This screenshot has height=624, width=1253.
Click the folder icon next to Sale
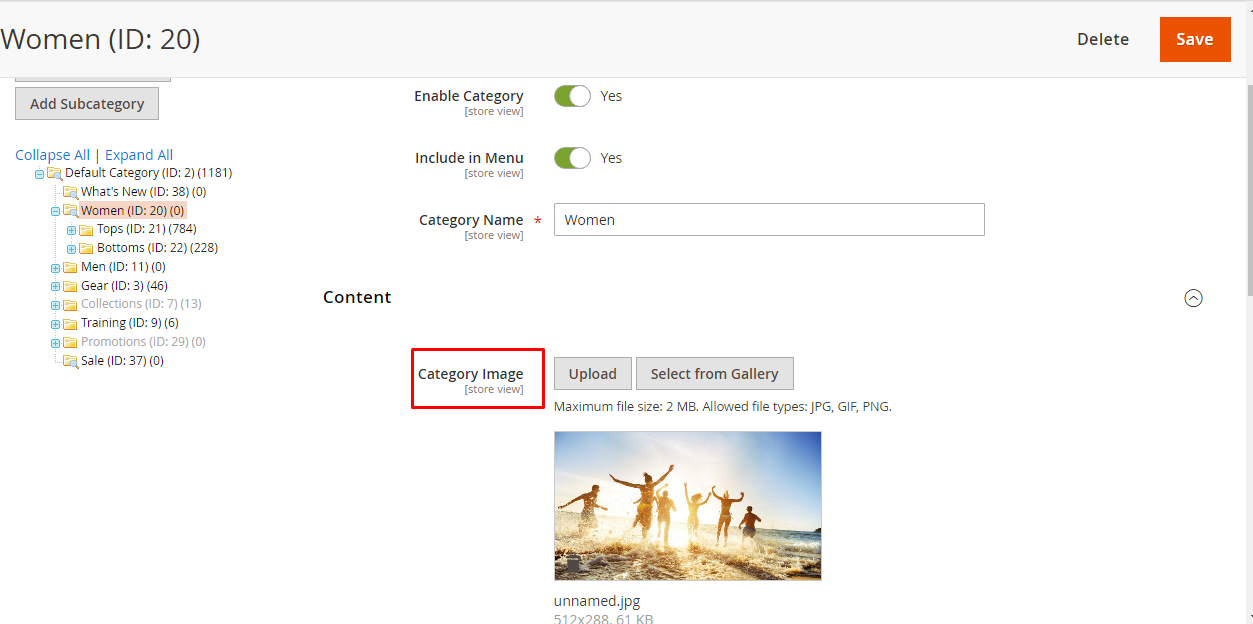coord(70,361)
